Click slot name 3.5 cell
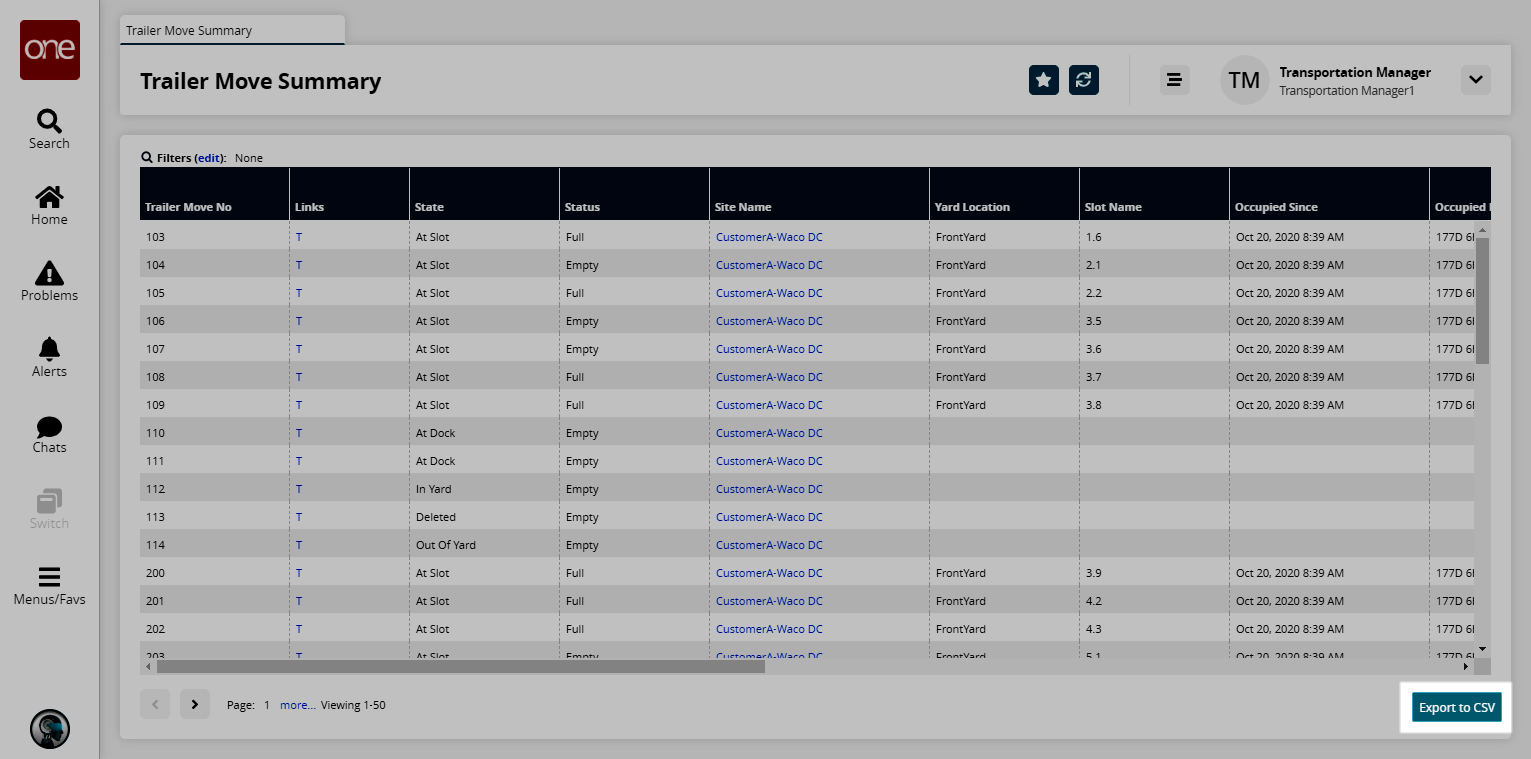The image size is (1531, 759). pos(1154,321)
